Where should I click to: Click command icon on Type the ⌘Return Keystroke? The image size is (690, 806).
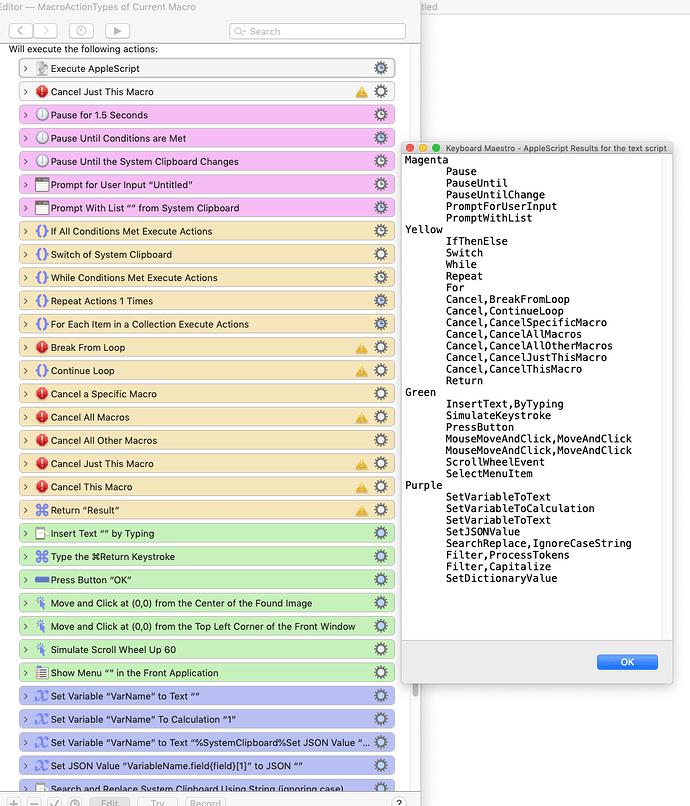click(42, 556)
